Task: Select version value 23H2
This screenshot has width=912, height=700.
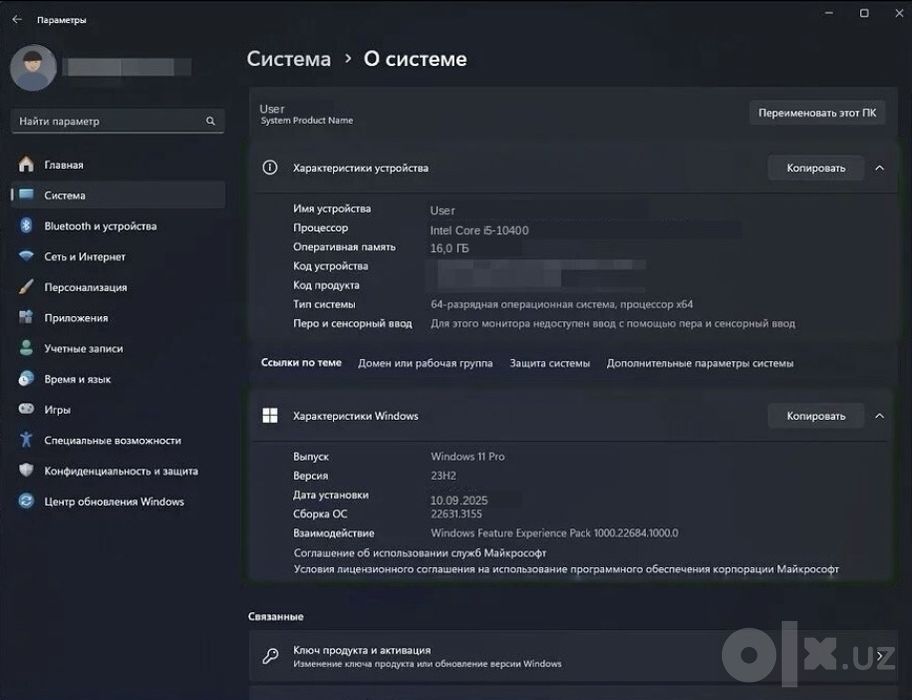Action: pos(443,476)
